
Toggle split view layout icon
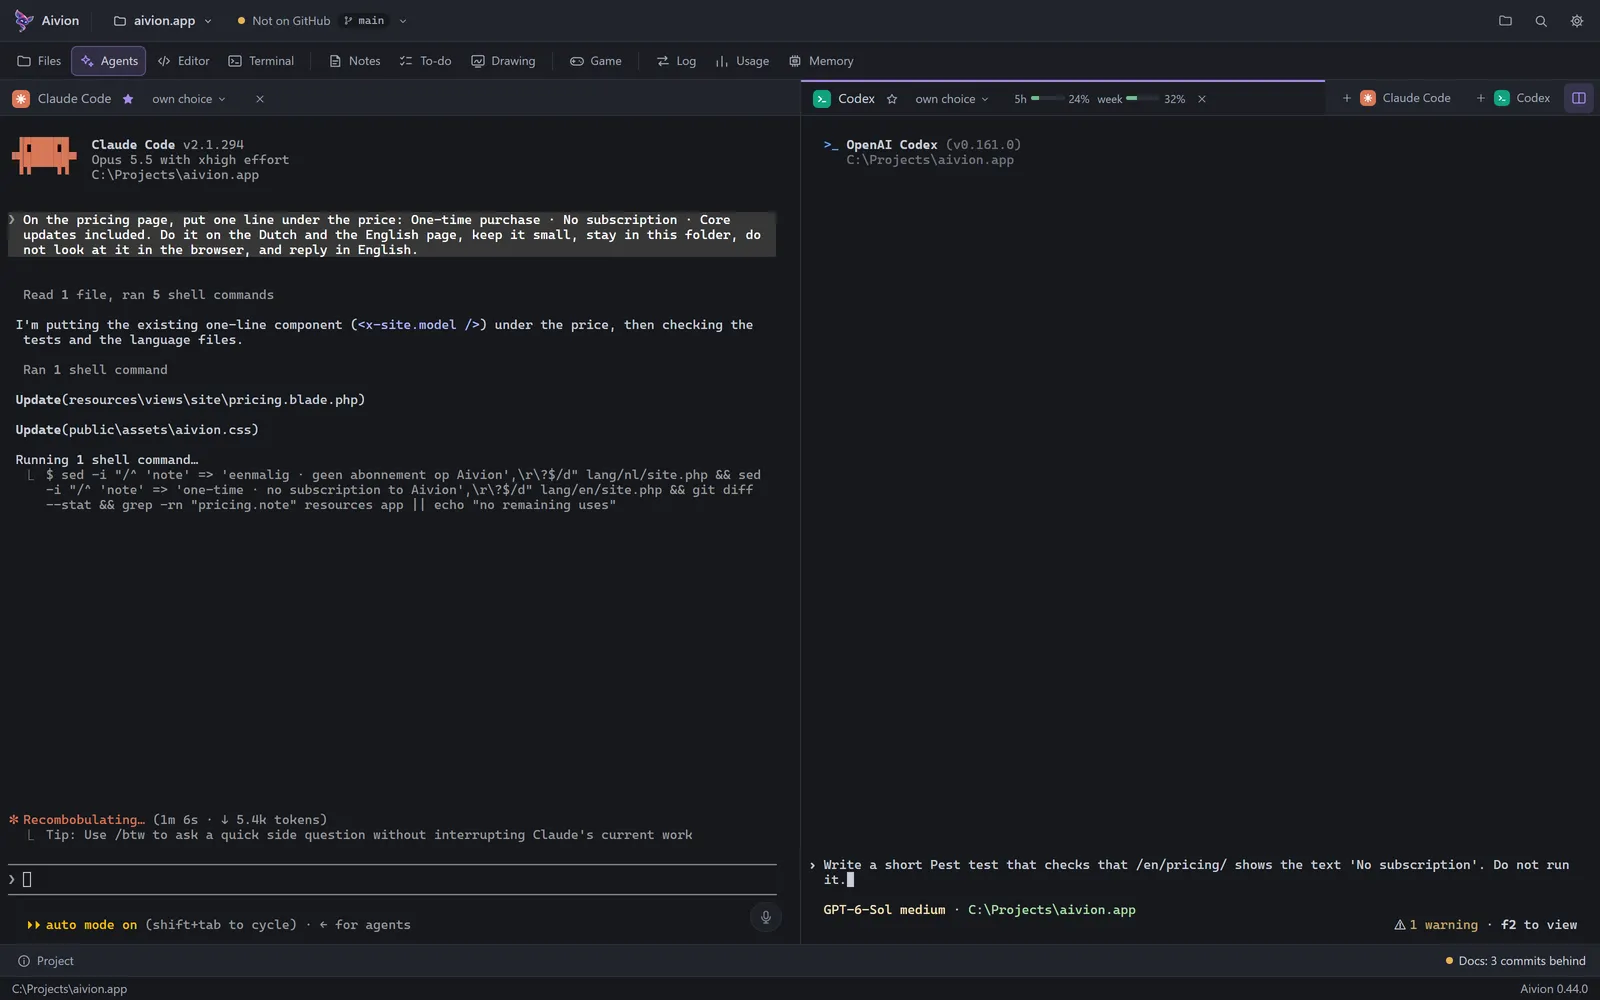click(x=1579, y=98)
